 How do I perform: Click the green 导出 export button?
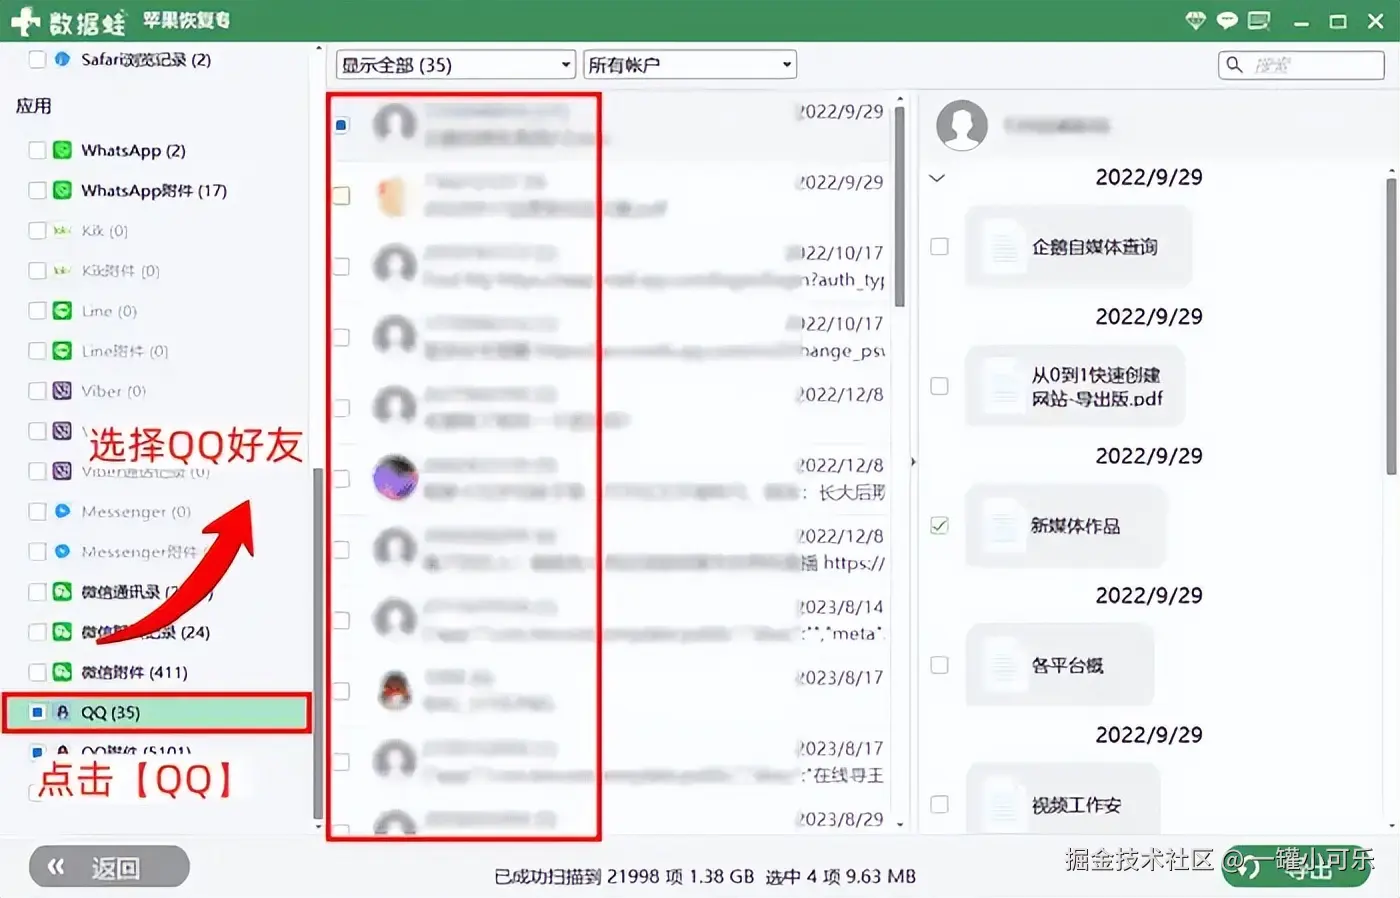coord(1296,866)
